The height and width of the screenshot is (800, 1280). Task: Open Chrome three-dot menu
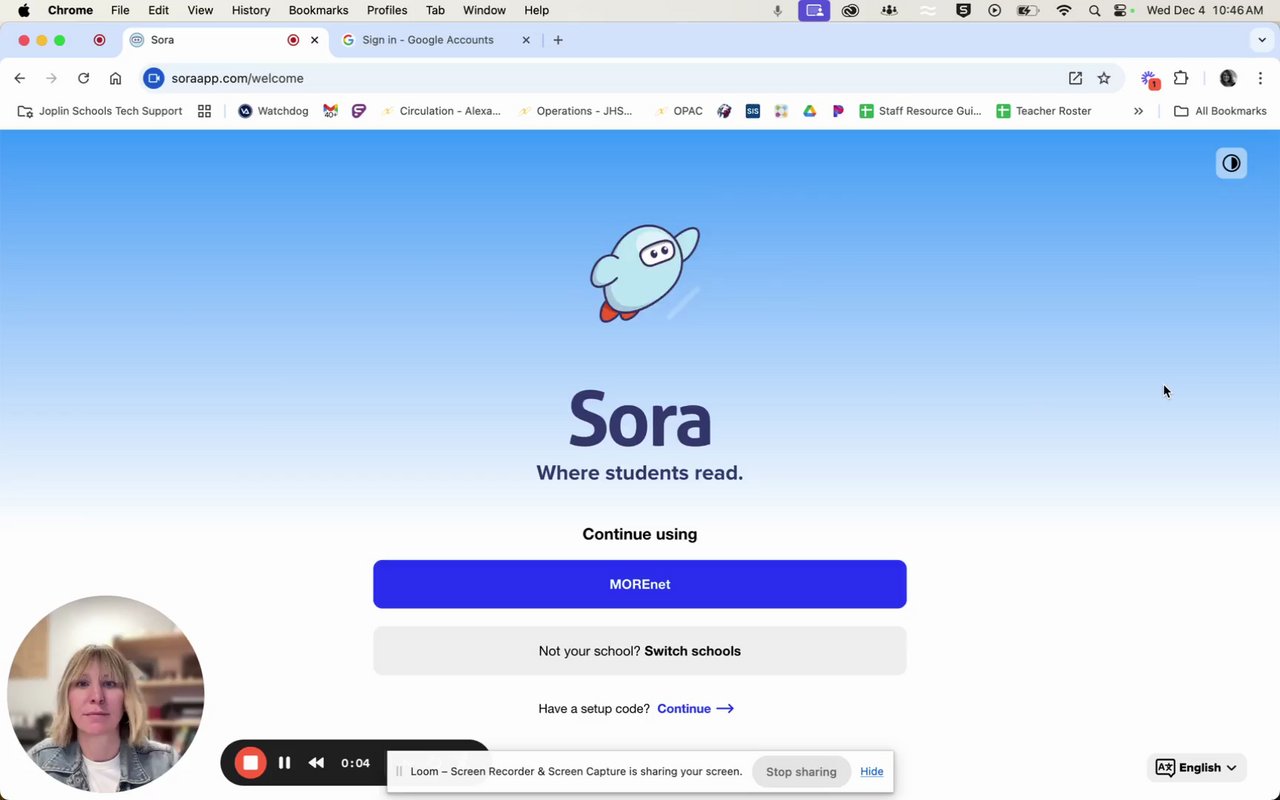point(1260,78)
